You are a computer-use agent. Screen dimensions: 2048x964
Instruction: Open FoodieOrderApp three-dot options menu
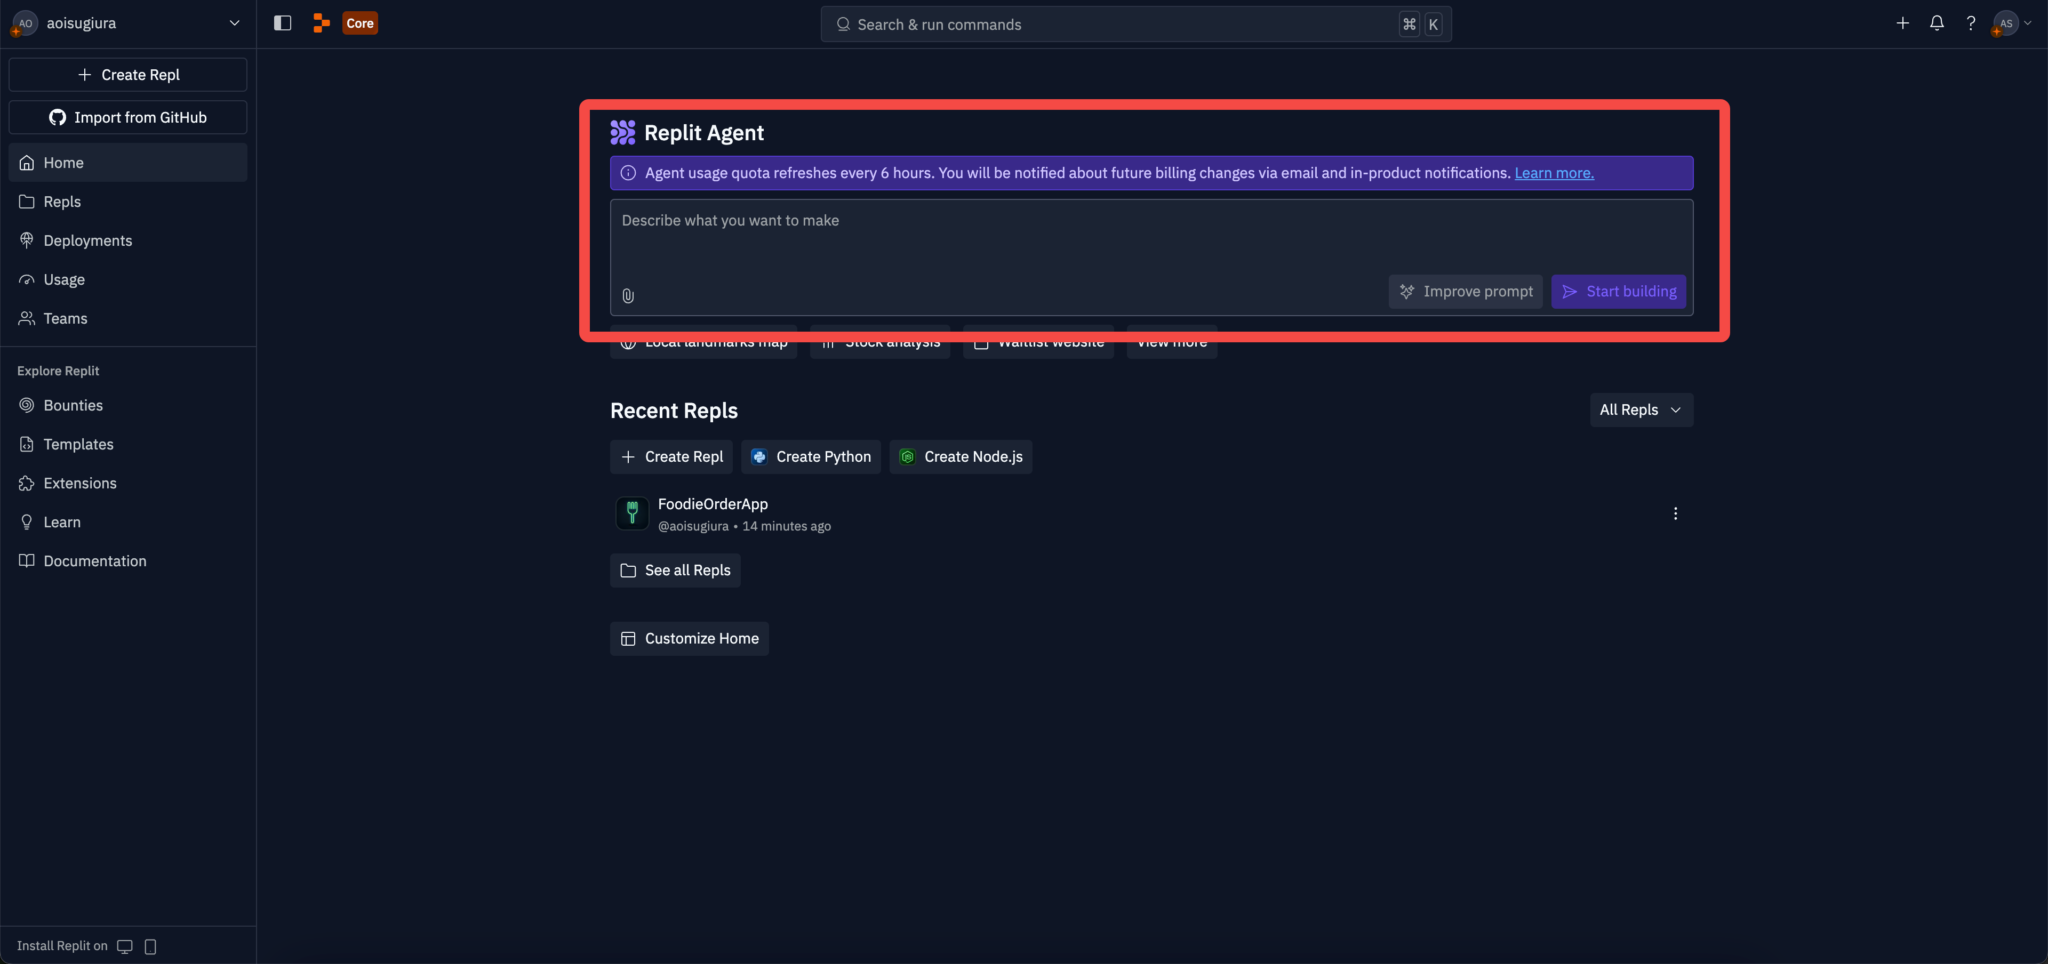click(x=1676, y=513)
